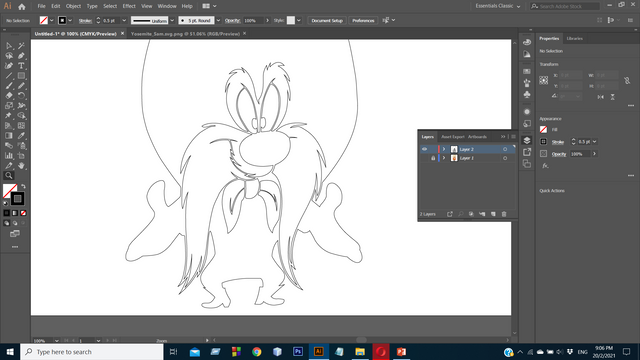Toggle the lock on Layer 1

pos(433,158)
